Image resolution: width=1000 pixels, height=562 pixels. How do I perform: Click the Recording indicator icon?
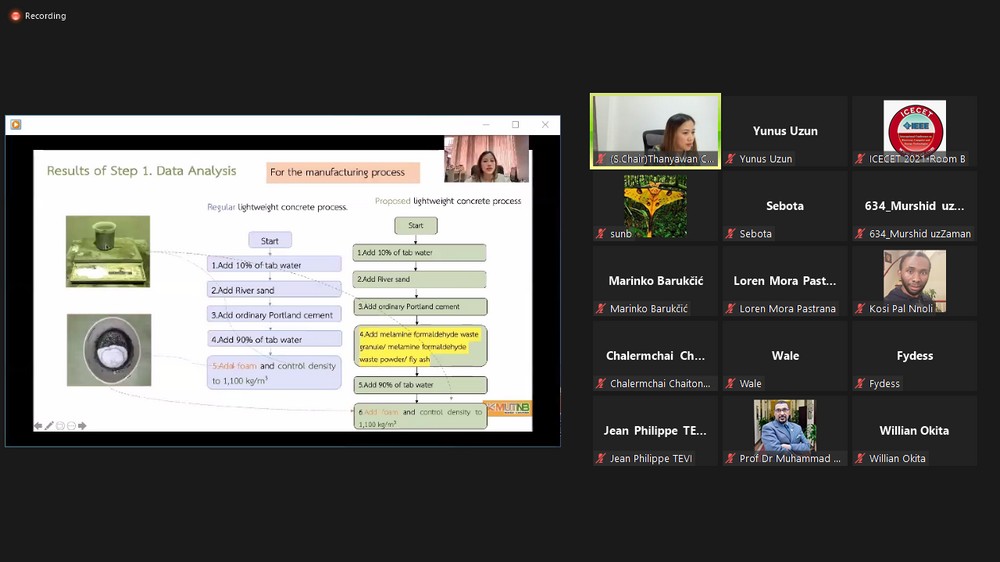15,16
